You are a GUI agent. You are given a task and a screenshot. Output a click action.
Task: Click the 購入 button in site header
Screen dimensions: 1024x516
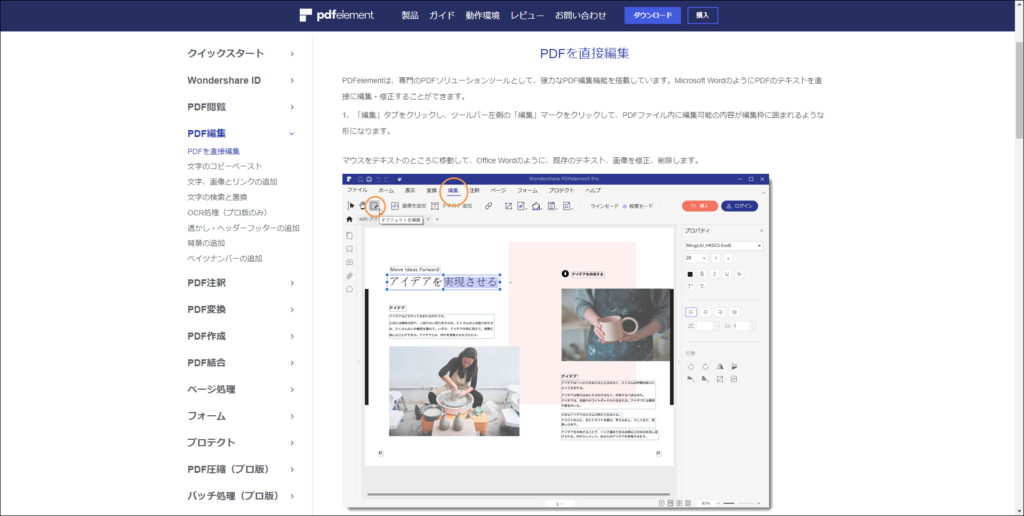pyautogui.click(x=703, y=15)
